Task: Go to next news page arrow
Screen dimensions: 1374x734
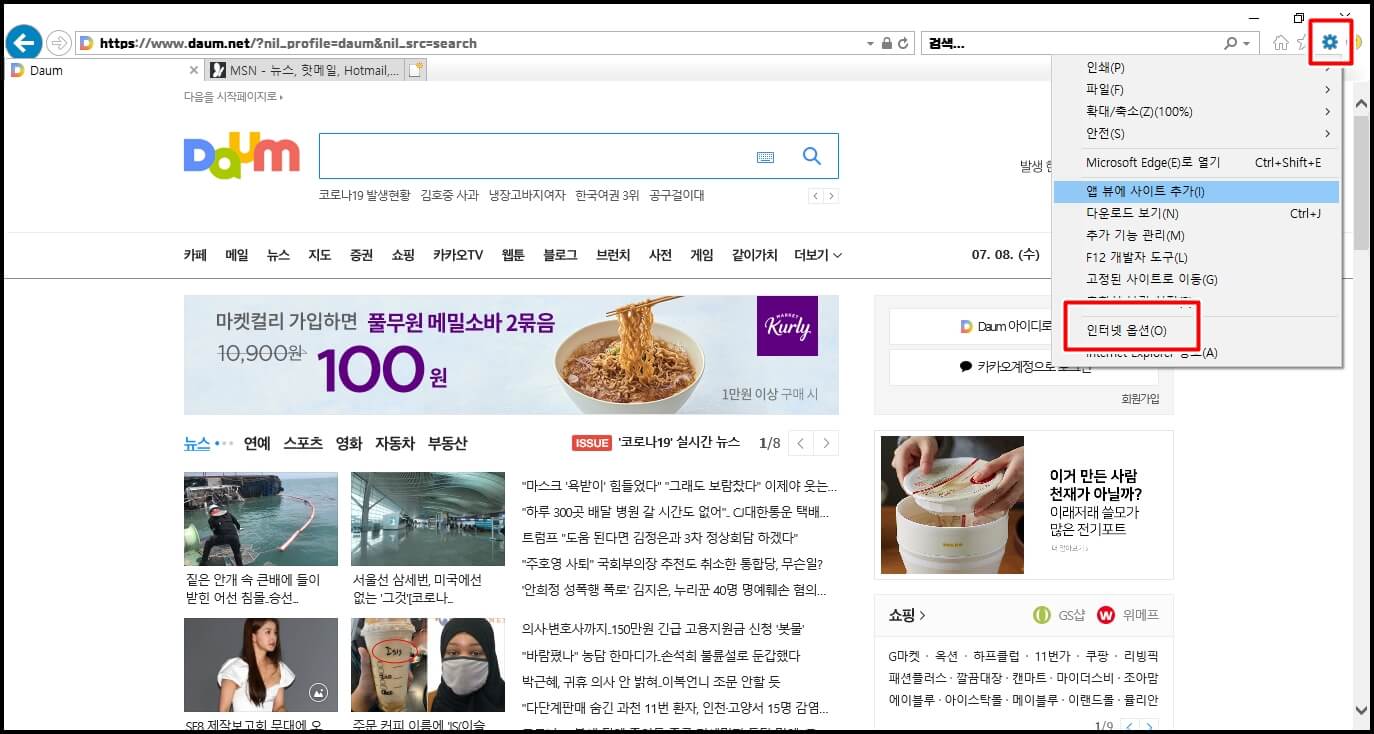Action: point(826,443)
